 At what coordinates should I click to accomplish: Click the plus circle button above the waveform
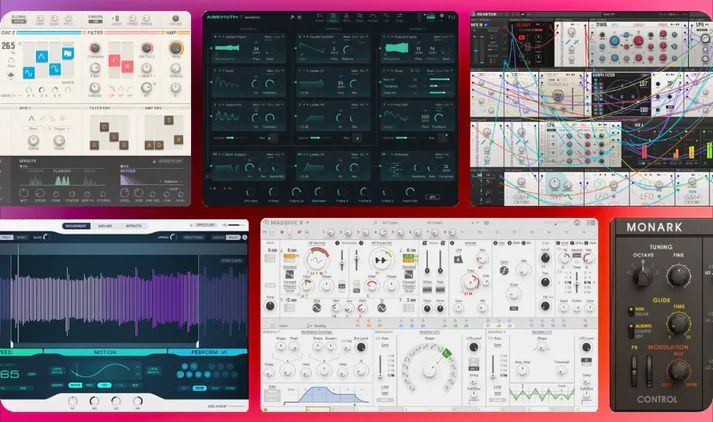point(245,237)
